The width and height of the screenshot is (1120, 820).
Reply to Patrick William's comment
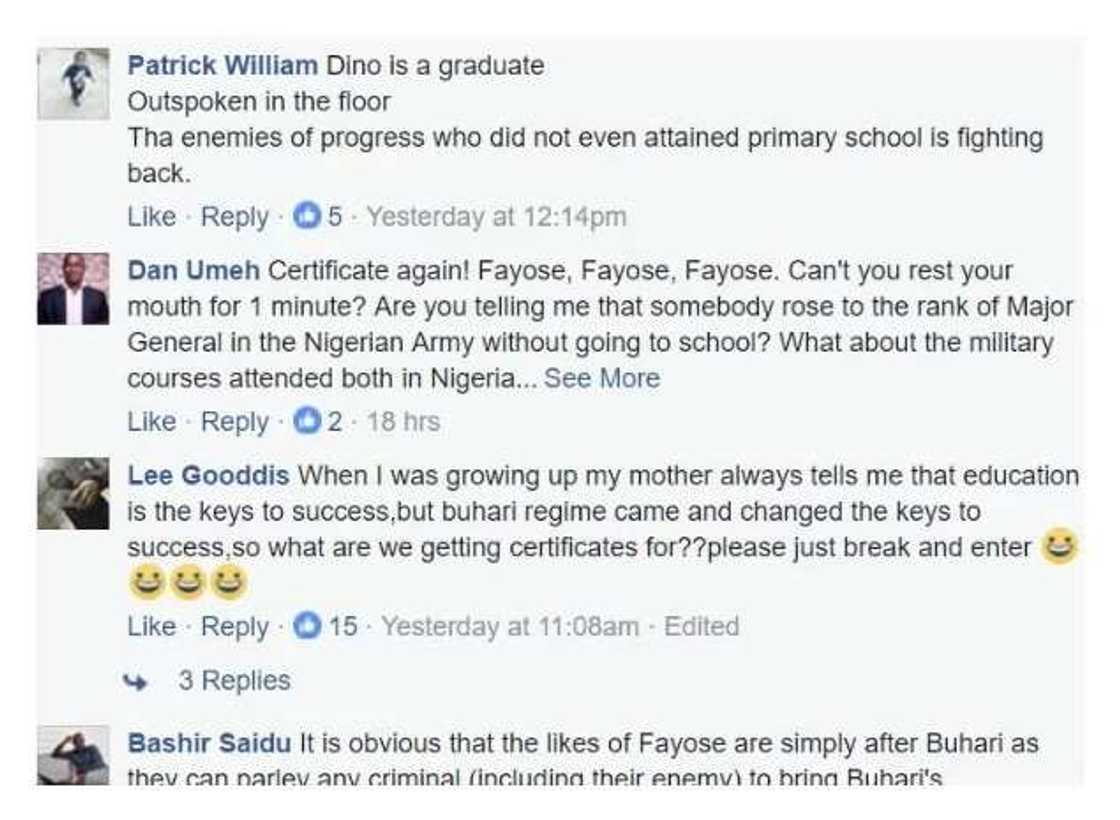[235, 217]
